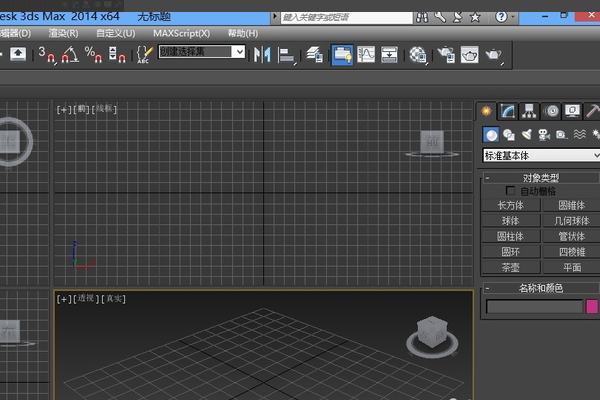This screenshot has height=400, width=600.
Task: Click the 茶壶 button
Action: tap(511, 267)
